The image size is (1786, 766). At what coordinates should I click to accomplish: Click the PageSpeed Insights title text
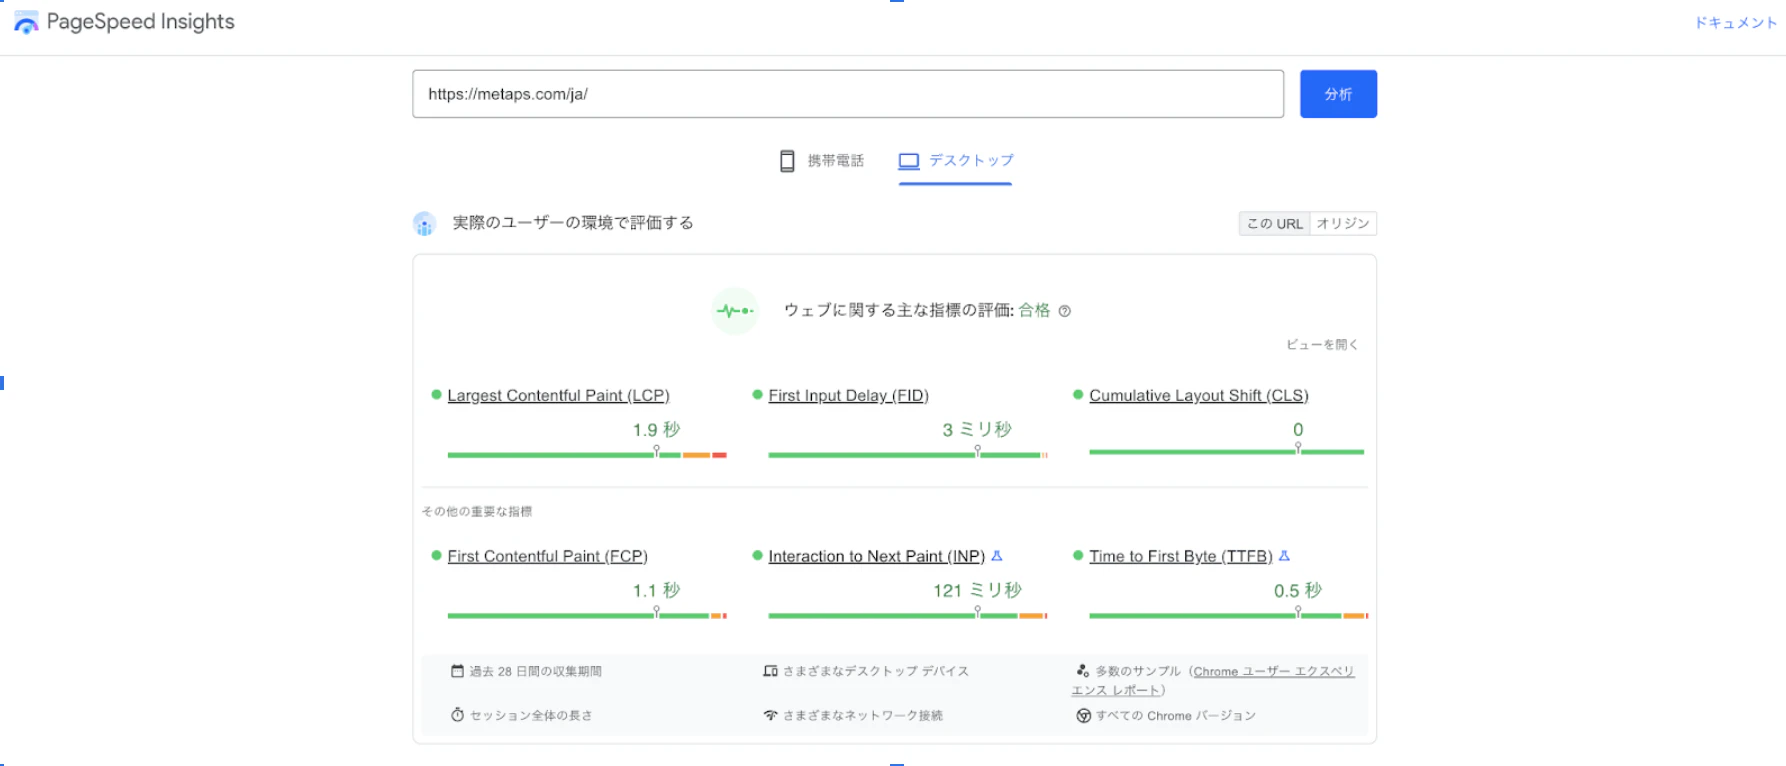[x=140, y=22]
